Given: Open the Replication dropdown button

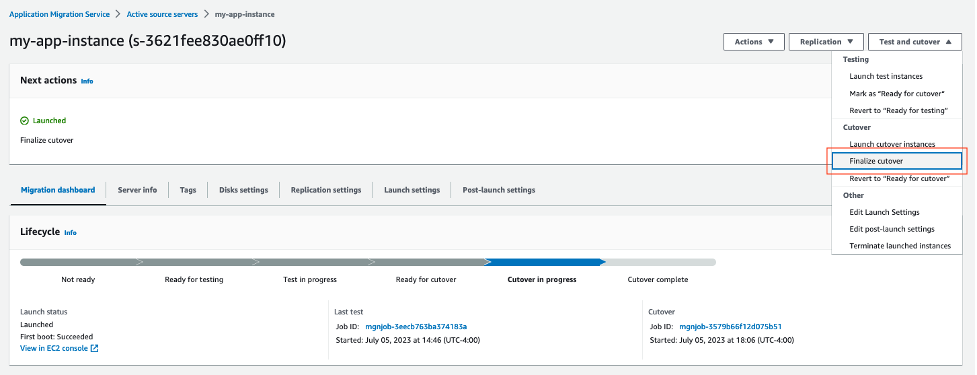Looking at the screenshot, I should (x=826, y=42).
